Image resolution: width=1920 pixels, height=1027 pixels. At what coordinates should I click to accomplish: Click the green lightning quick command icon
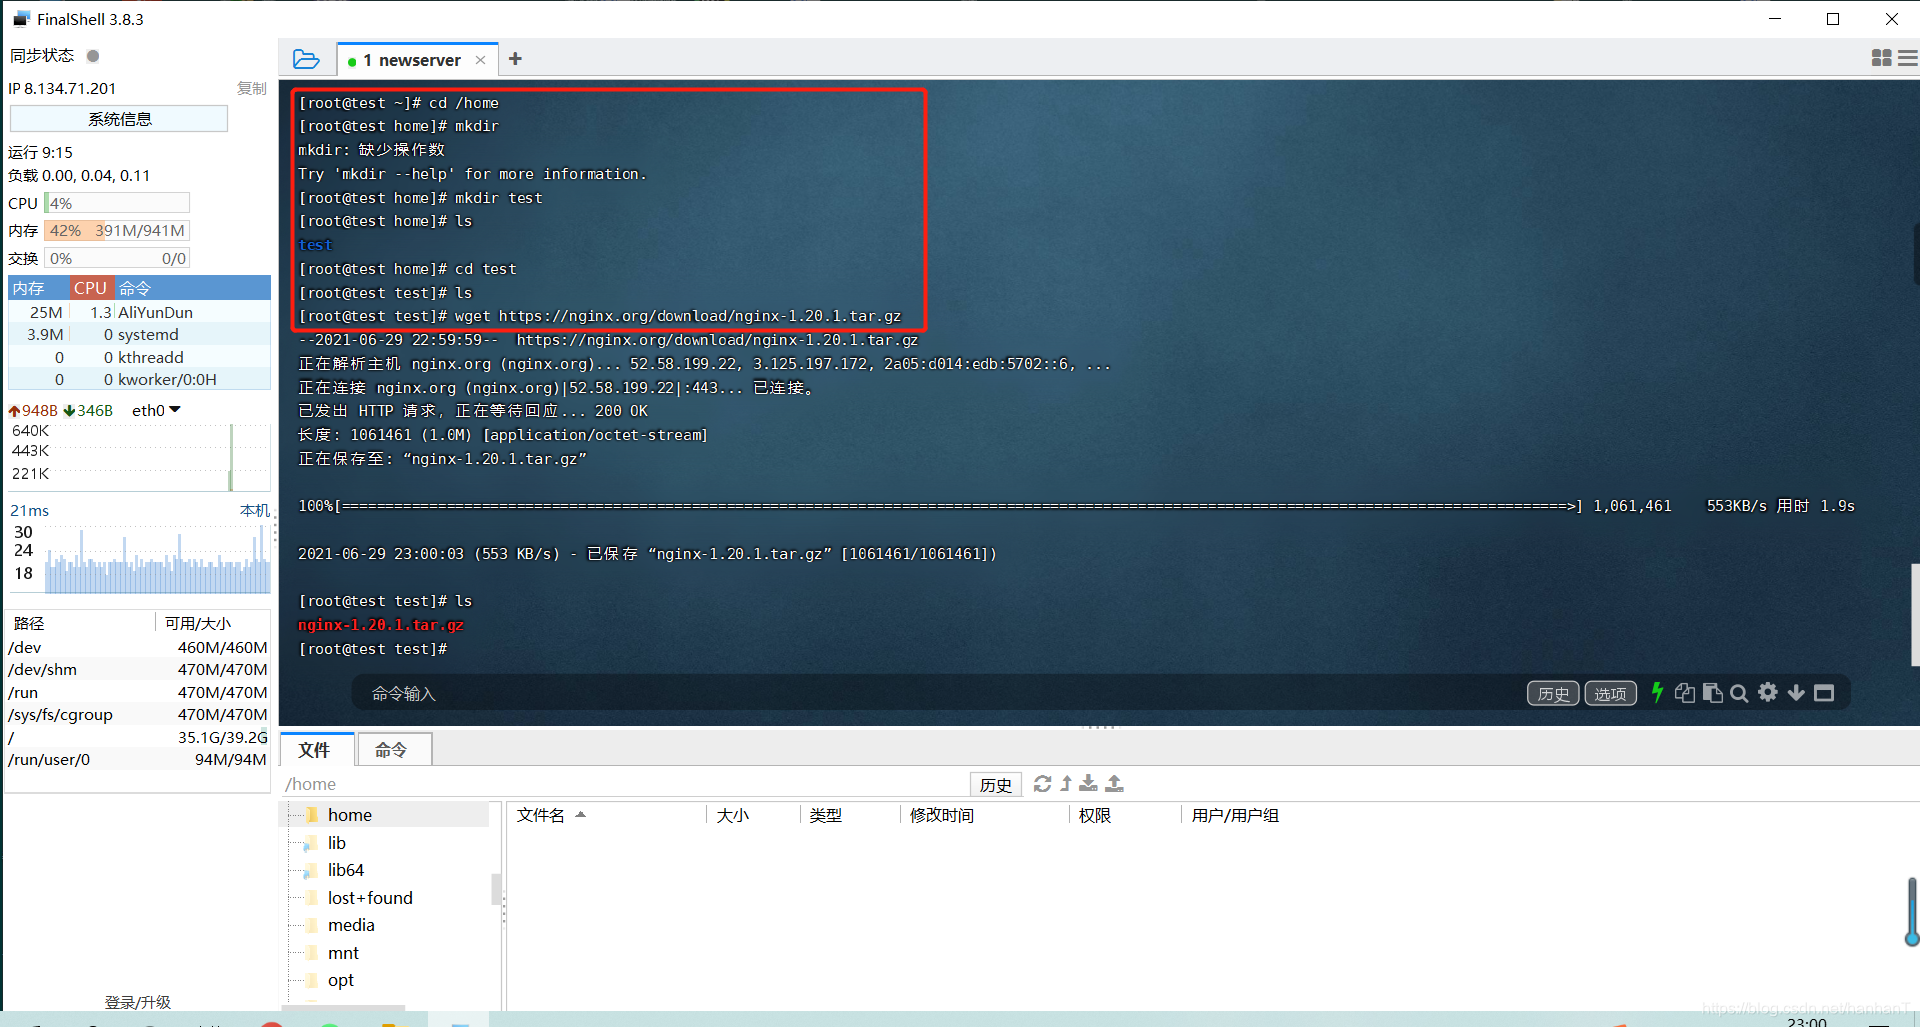(1657, 692)
